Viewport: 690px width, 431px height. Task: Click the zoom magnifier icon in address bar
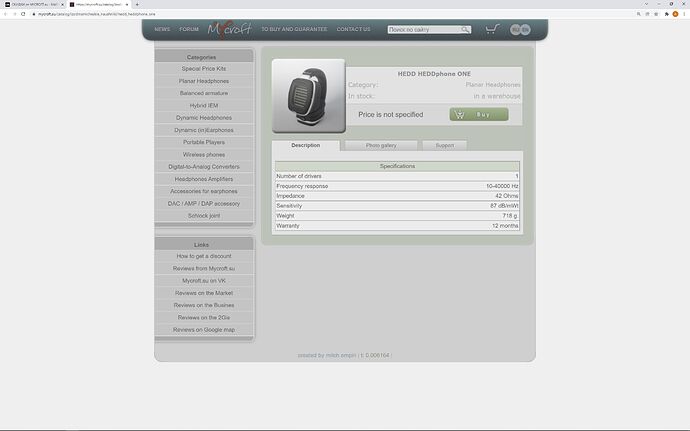[x=639, y=14]
